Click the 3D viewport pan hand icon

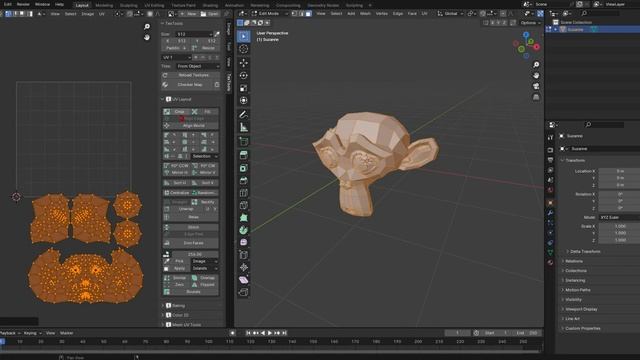[x=536, y=76]
